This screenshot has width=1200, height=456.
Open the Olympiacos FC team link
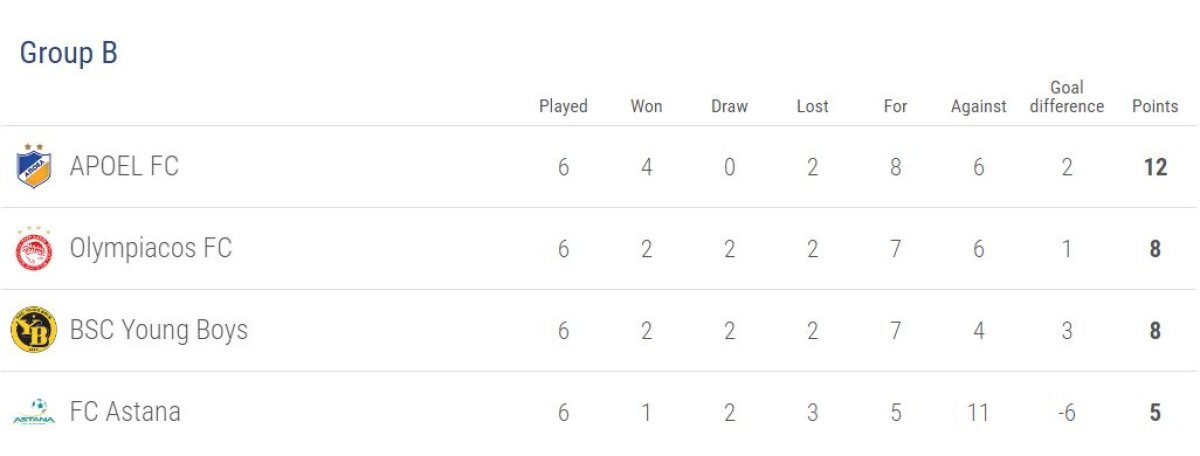[150, 248]
